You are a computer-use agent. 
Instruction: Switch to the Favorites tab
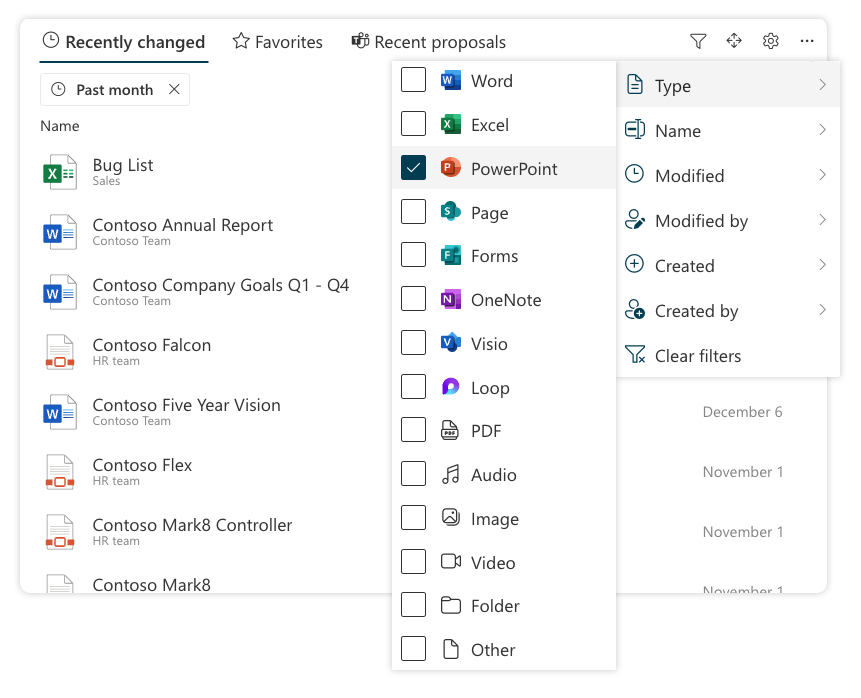[x=278, y=42]
